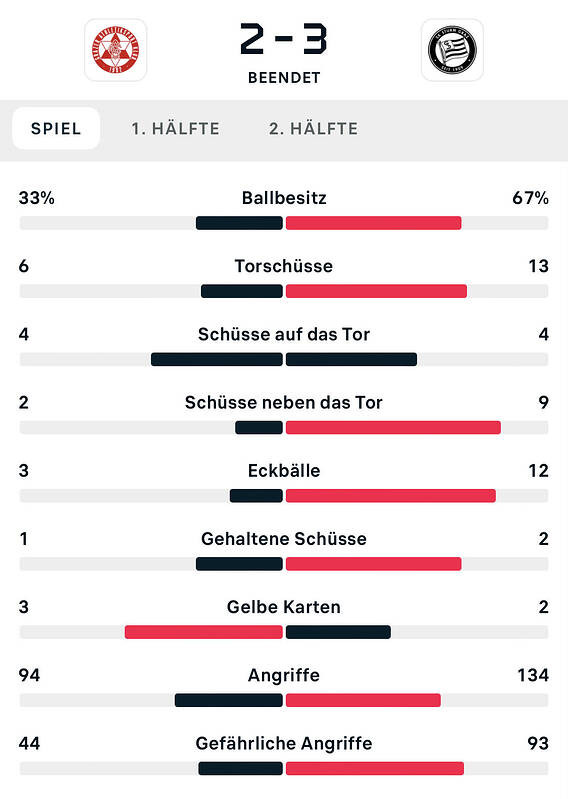The width and height of the screenshot is (568, 799).
Task: Tap the BEENDET match status label
Action: pos(284,78)
